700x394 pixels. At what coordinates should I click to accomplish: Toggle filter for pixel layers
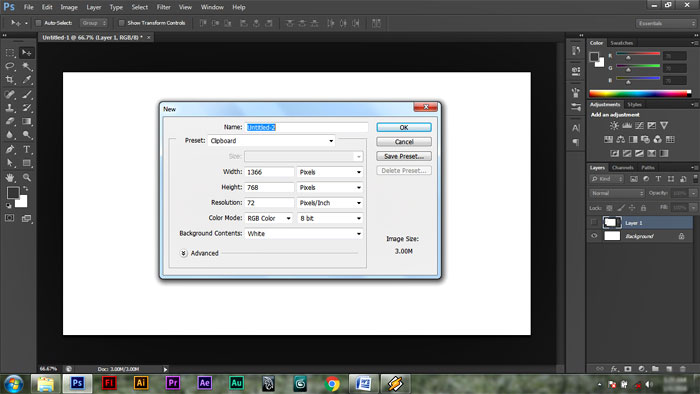click(x=634, y=179)
